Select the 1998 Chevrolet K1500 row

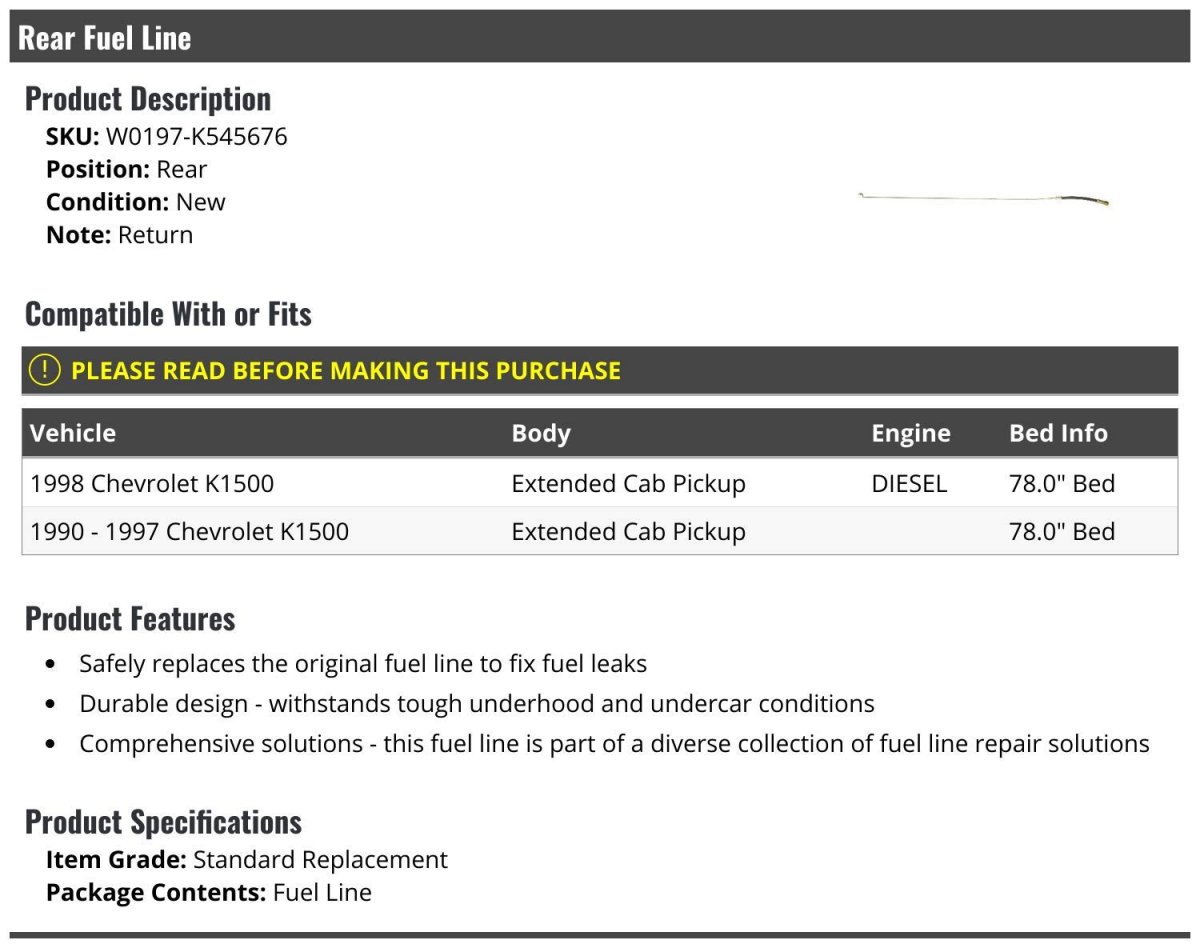coord(600,483)
